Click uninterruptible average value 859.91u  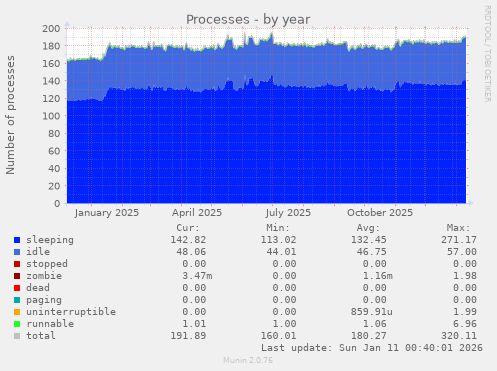coord(371,312)
